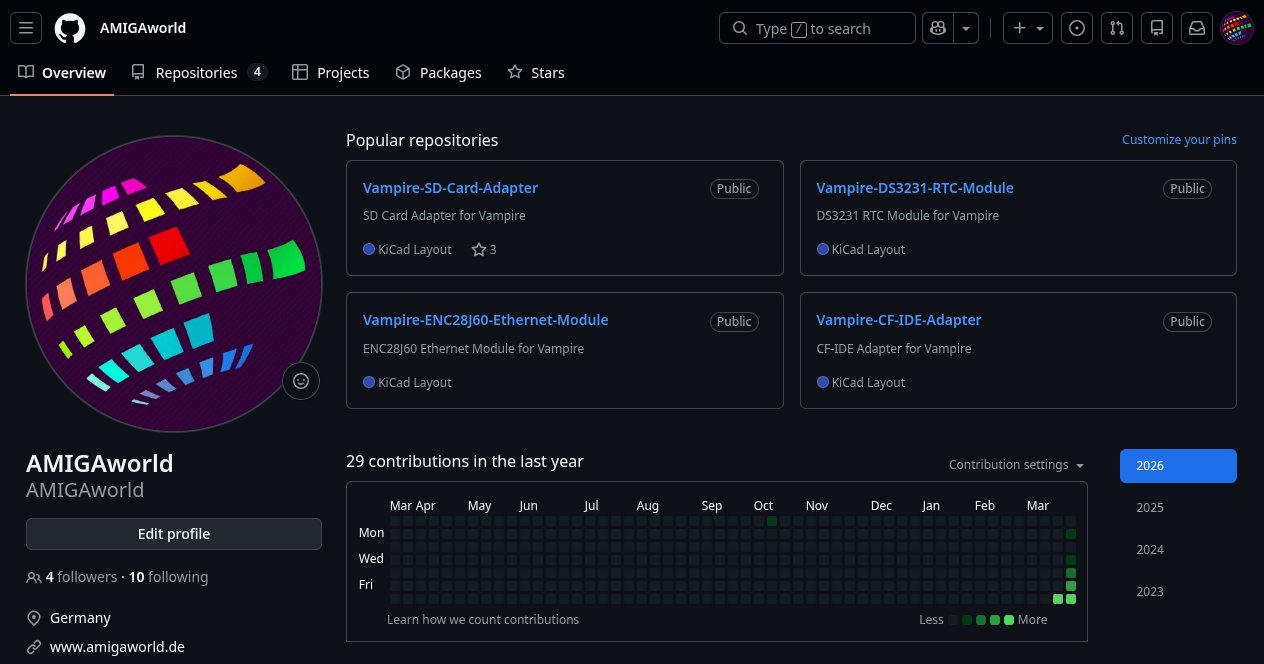The height and width of the screenshot is (664, 1264).
Task: Open Vampire-SD-Card-Adapter repository link
Action: pos(450,188)
